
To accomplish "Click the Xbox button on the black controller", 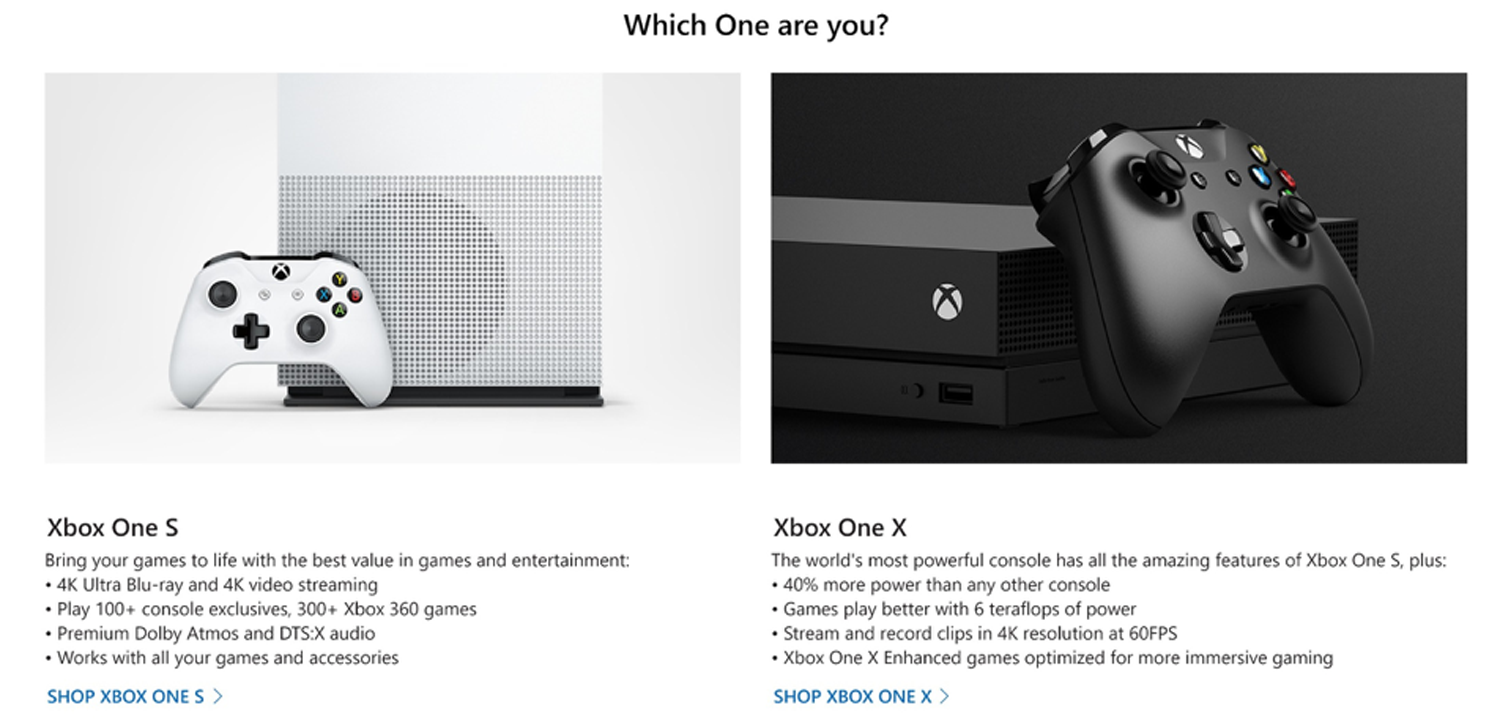I will 1187,146.
